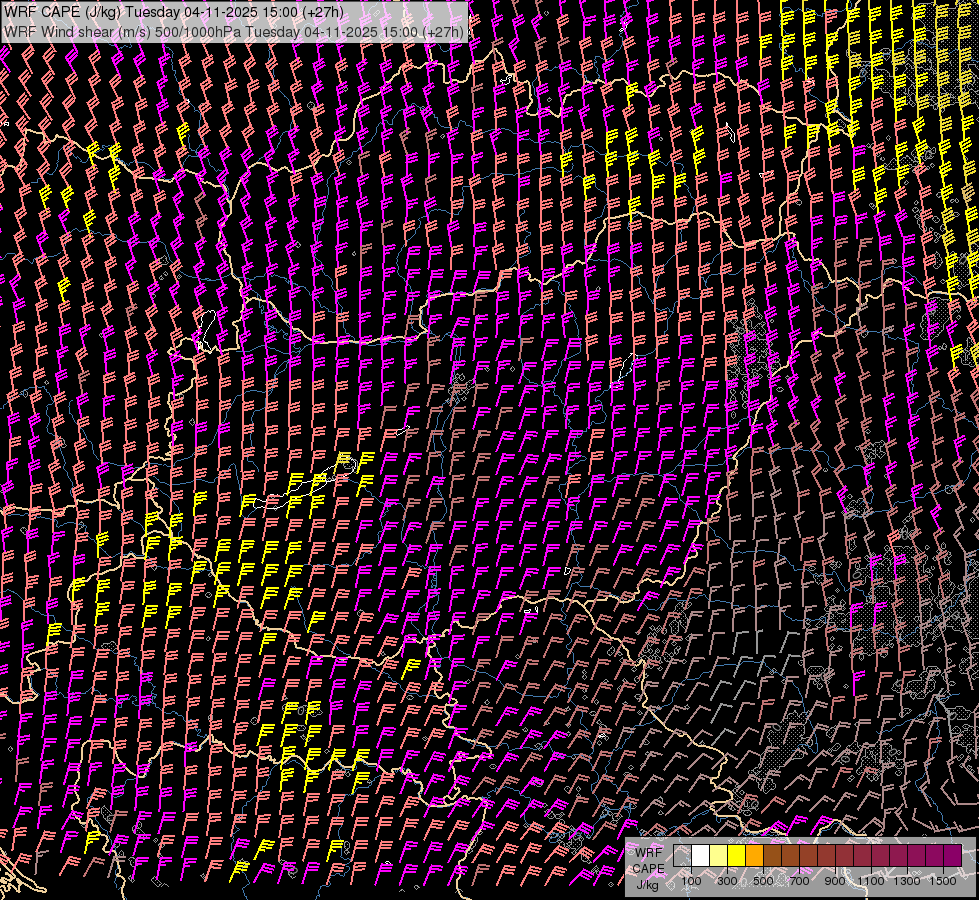Image resolution: width=979 pixels, height=900 pixels.
Task: Select the CAPE word in the legend box
Action: (x=648, y=868)
